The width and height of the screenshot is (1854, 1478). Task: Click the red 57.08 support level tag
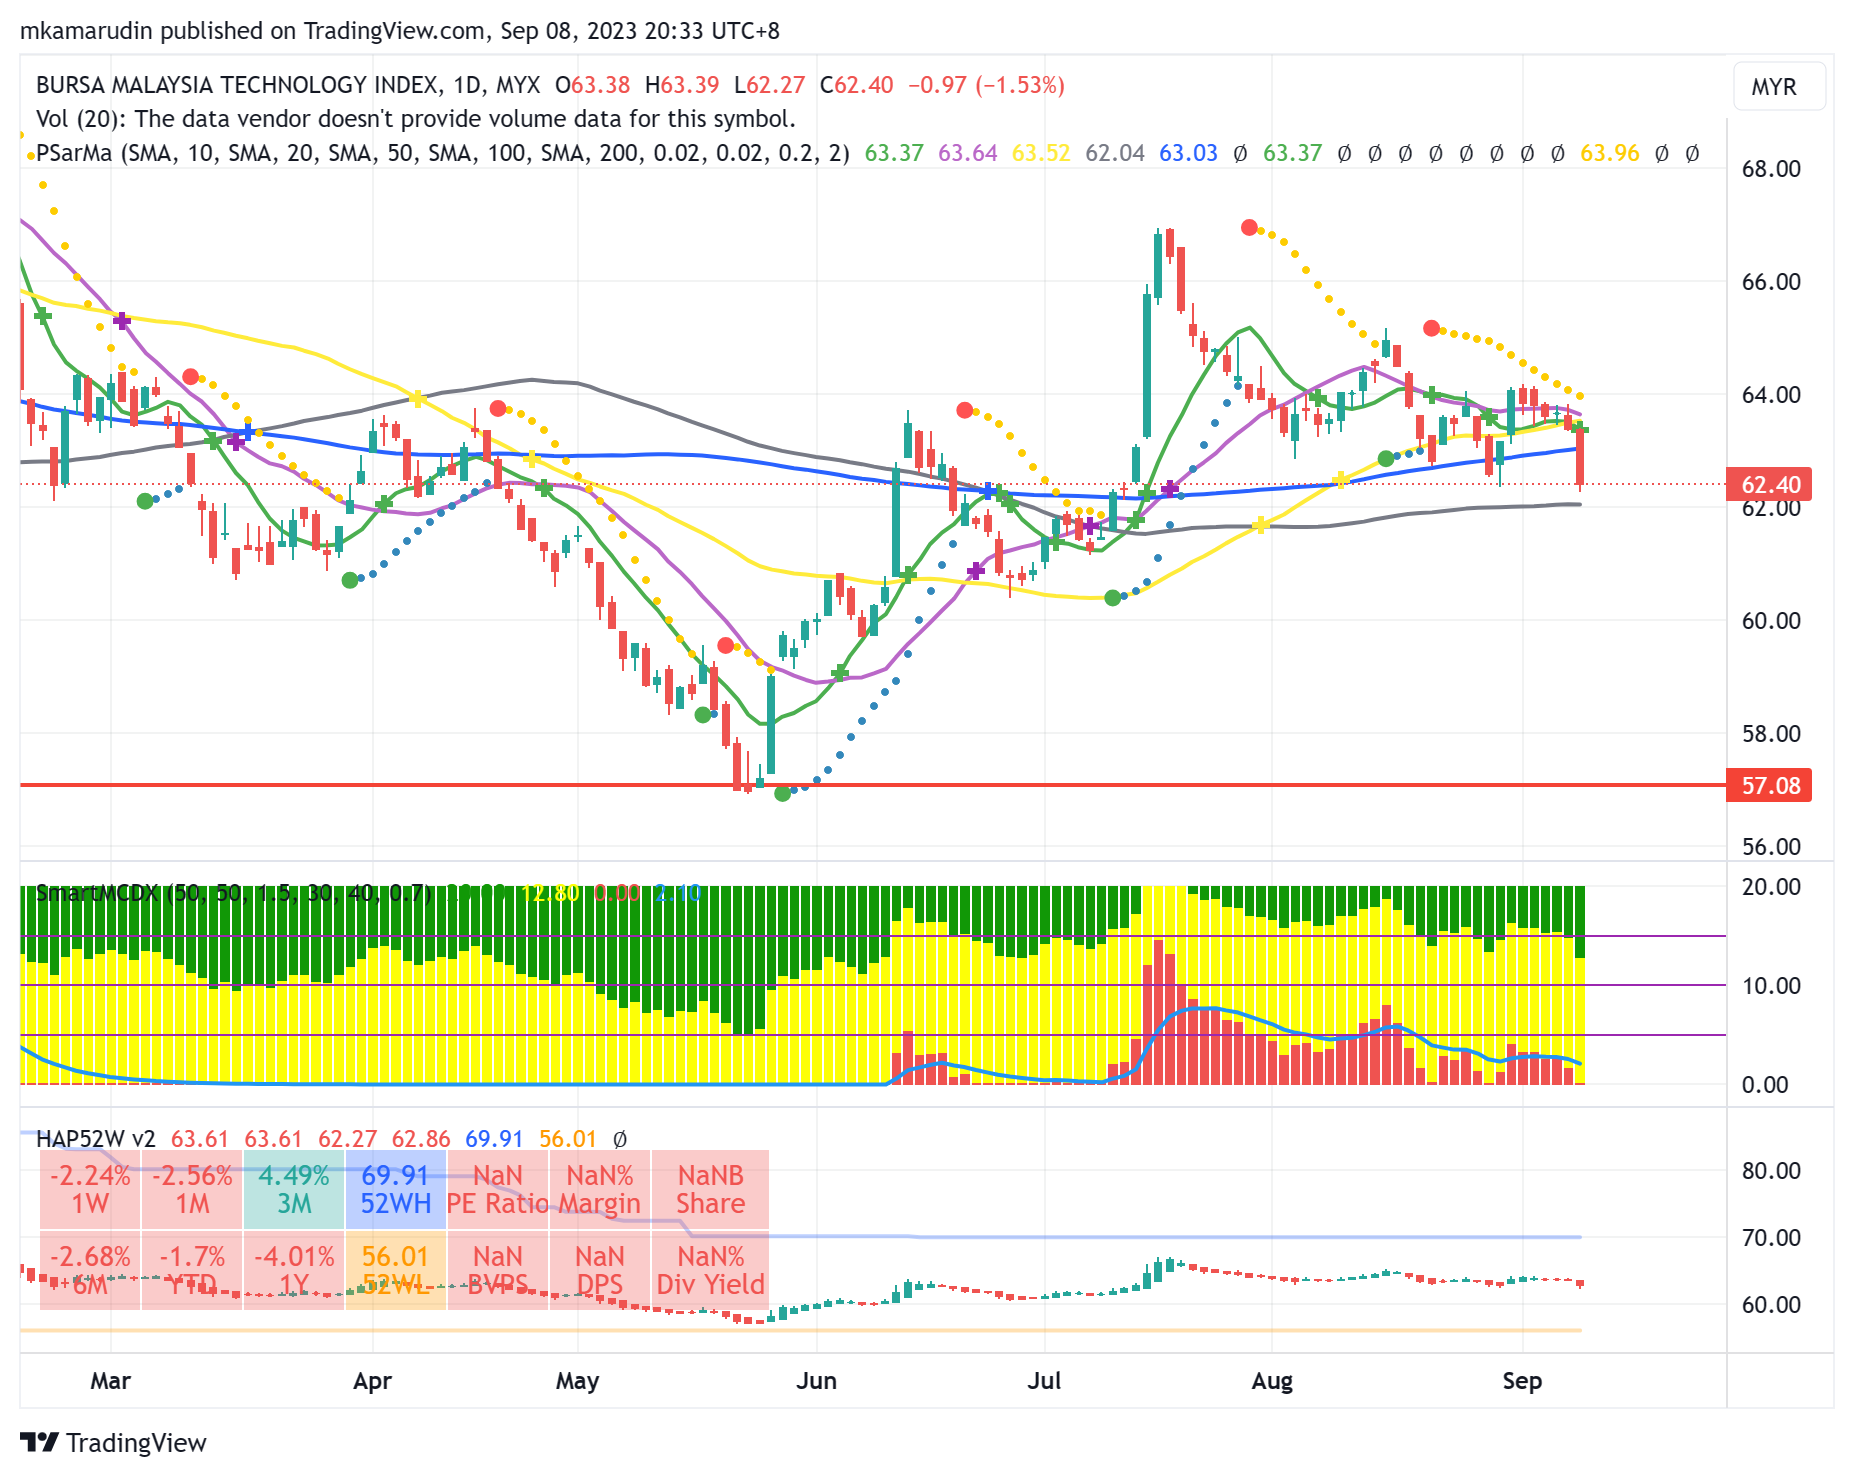1770,786
